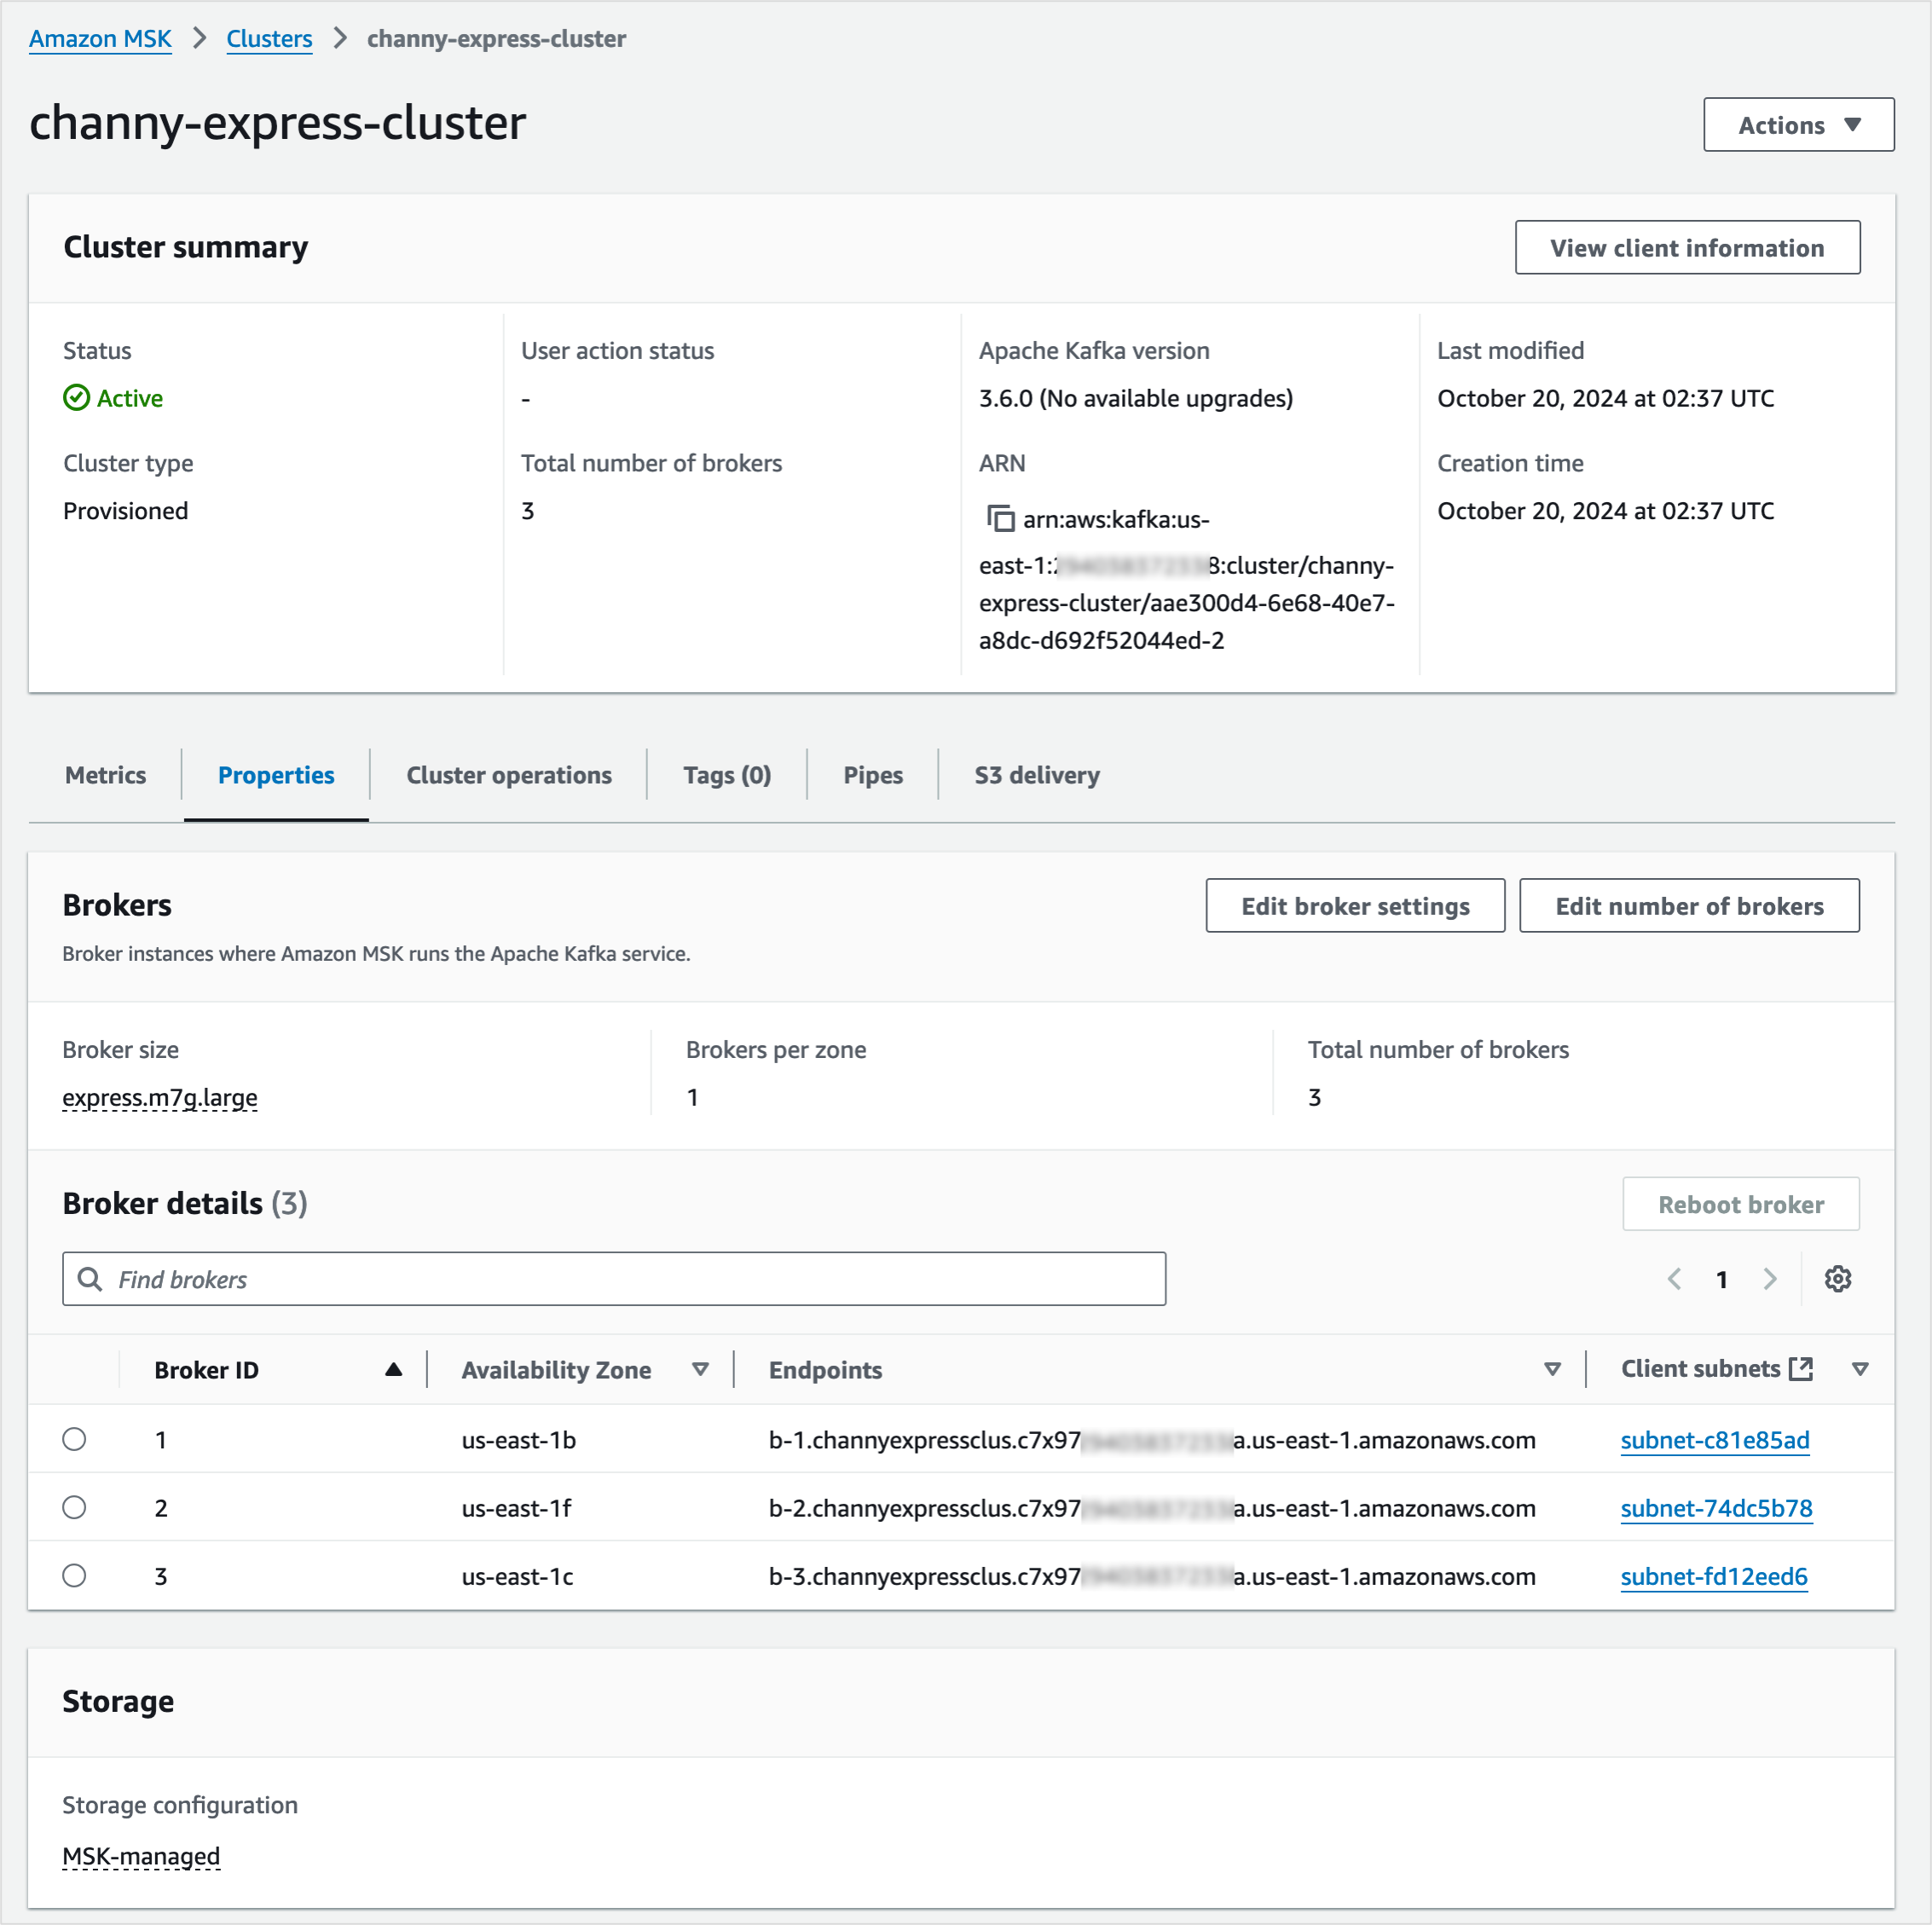The width and height of the screenshot is (1932, 1925).
Task: Select radio button for broker 1
Action: [x=74, y=1439]
